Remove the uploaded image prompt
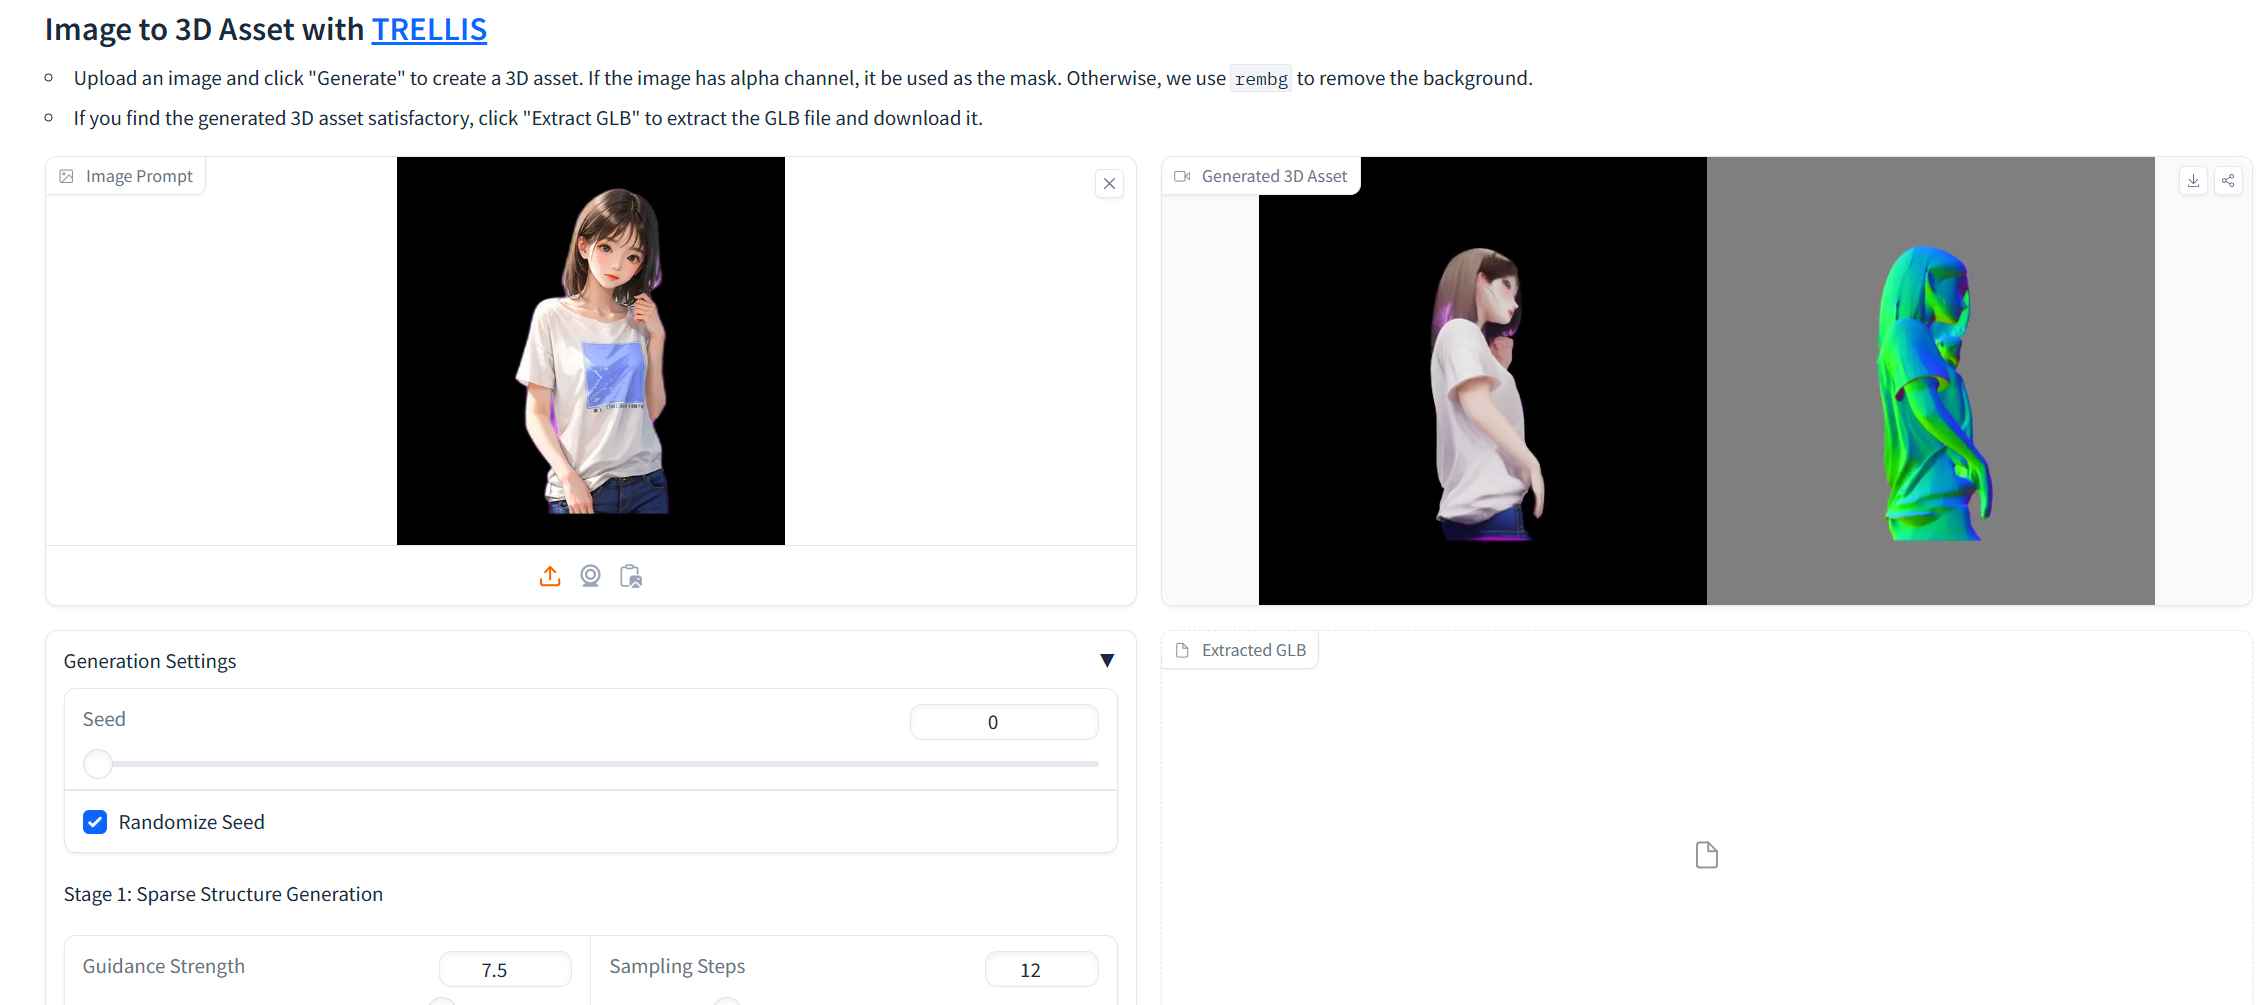The height and width of the screenshot is (1005, 2264). pos(1109,183)
